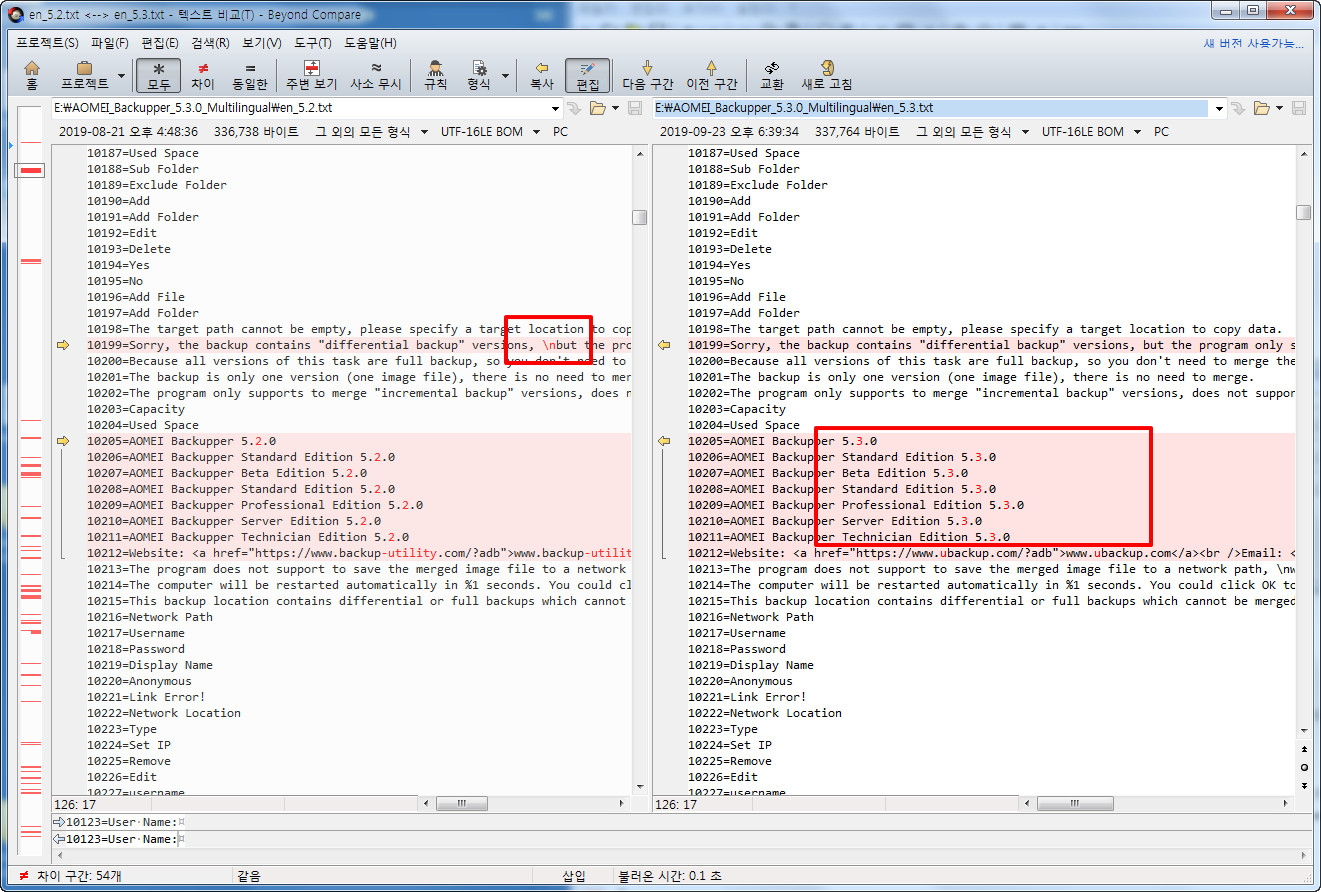Click the Copy (복사) toolbar button
Screen dimensions: 1321x892
[x=542, y=75]
